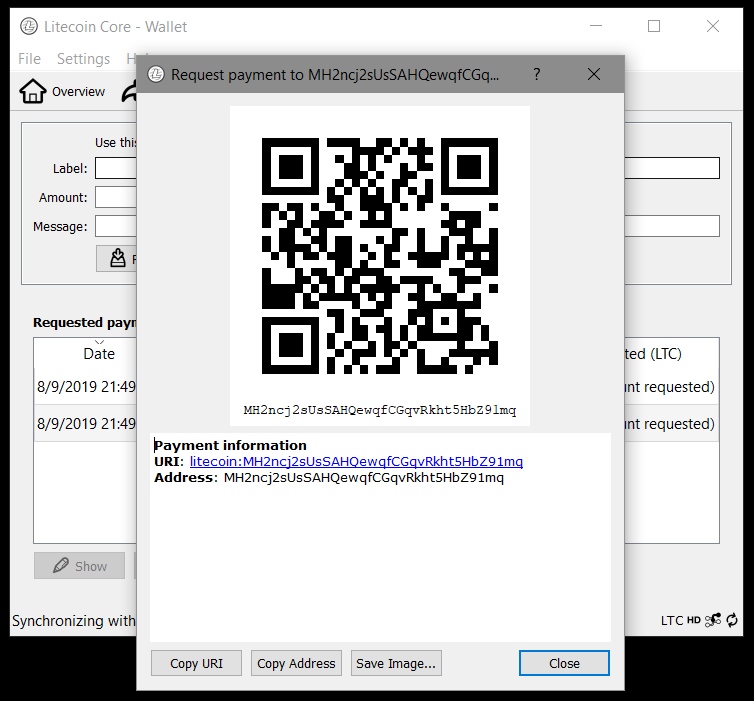The width and height of the screenshot is (754, 701).
Task: Click the Synchronizing with status text
Action: (74, 621)
